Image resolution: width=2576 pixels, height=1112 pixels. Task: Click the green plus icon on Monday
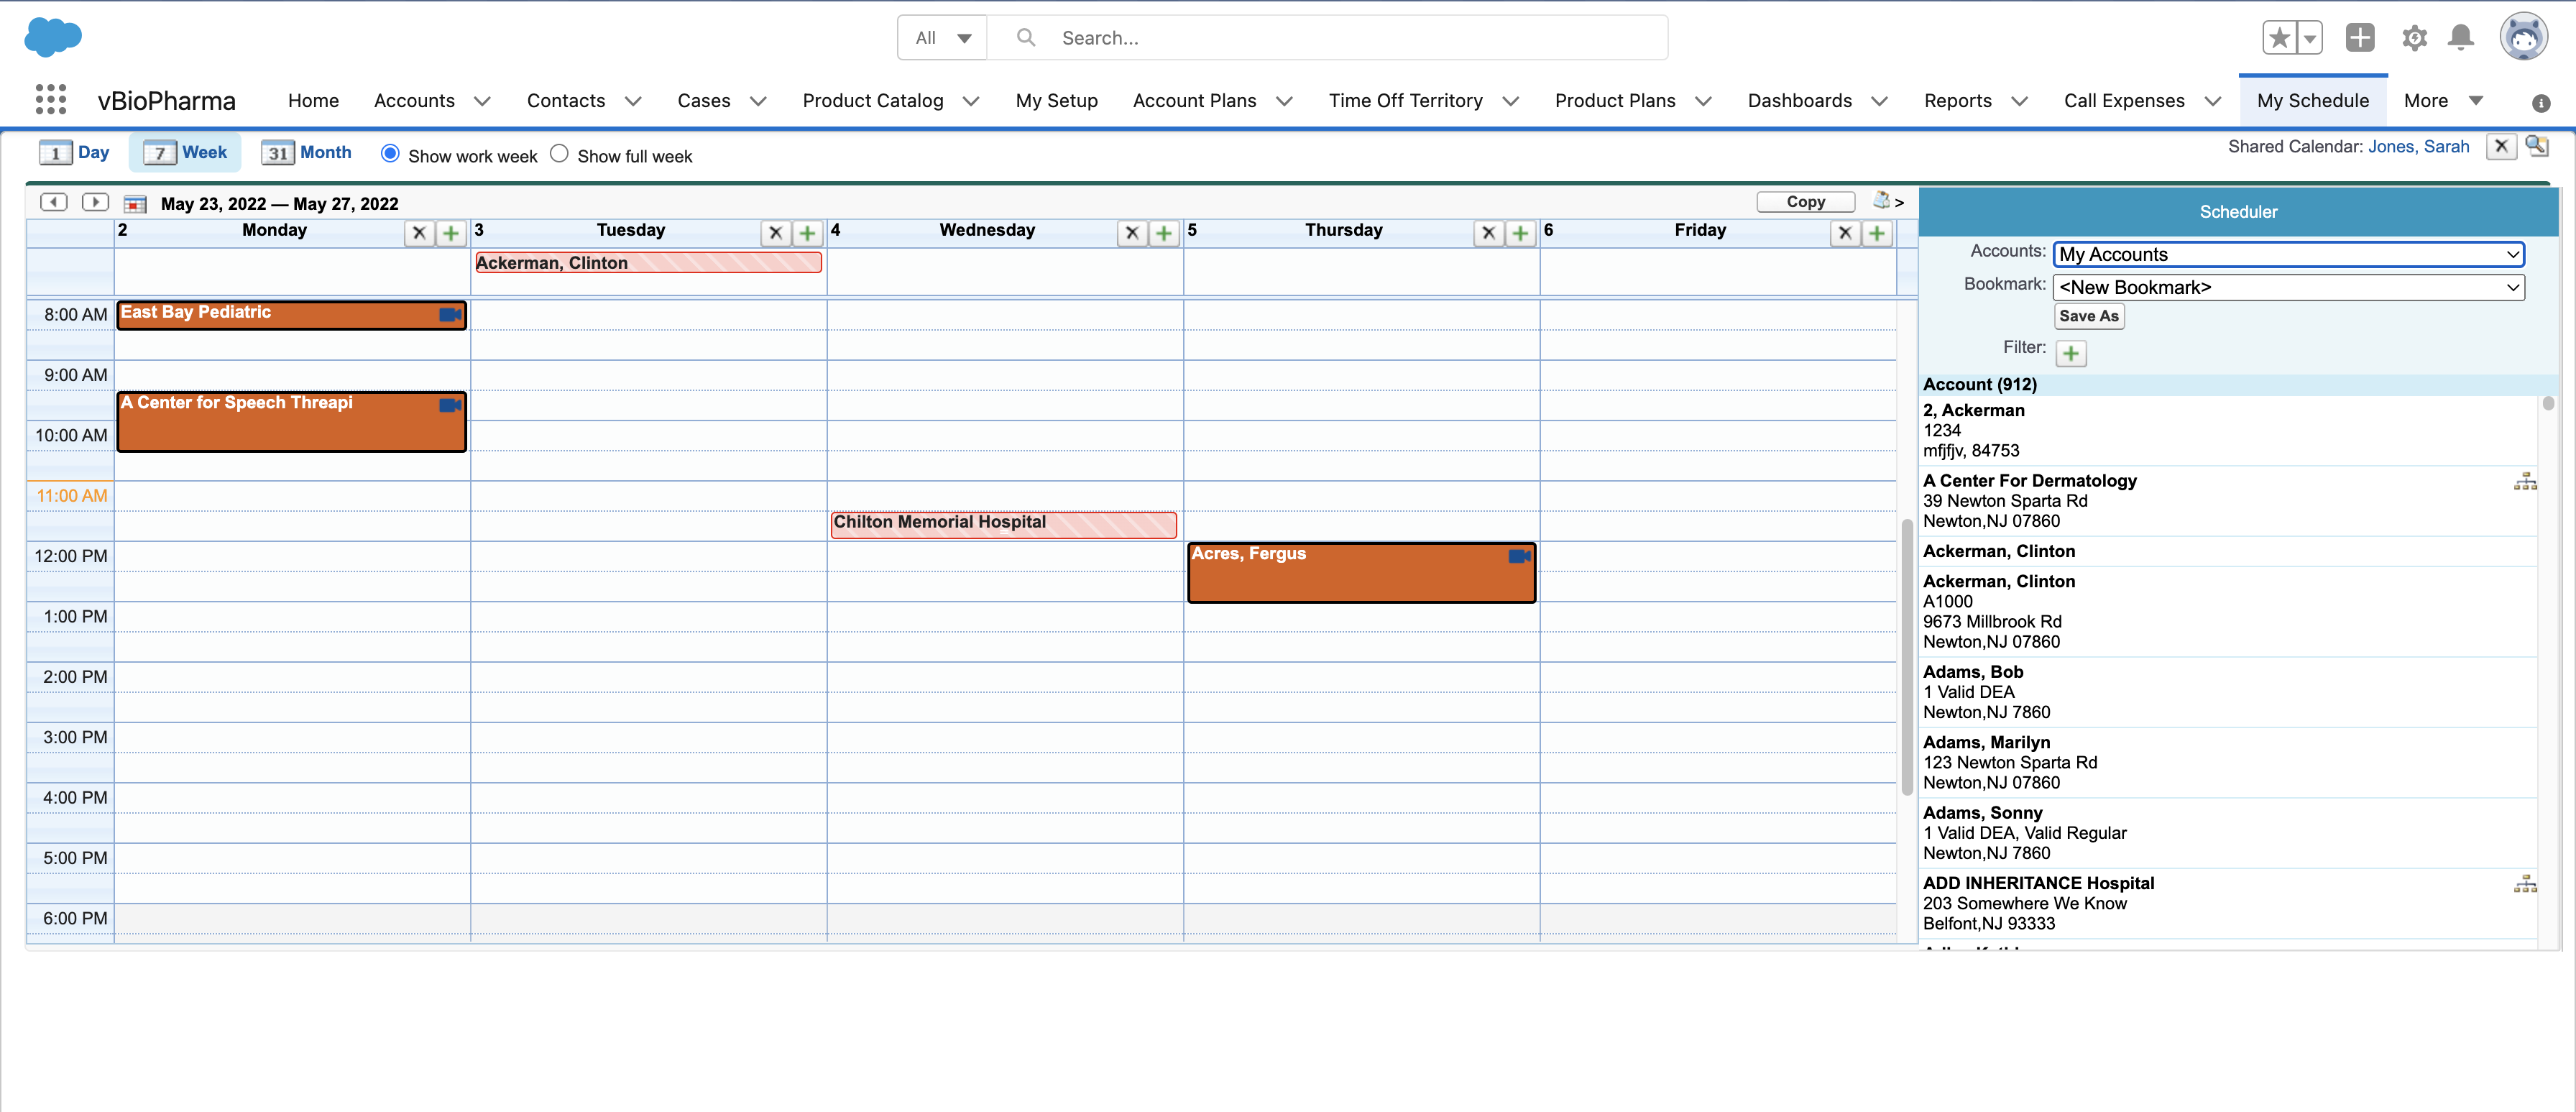coord(451,233)
